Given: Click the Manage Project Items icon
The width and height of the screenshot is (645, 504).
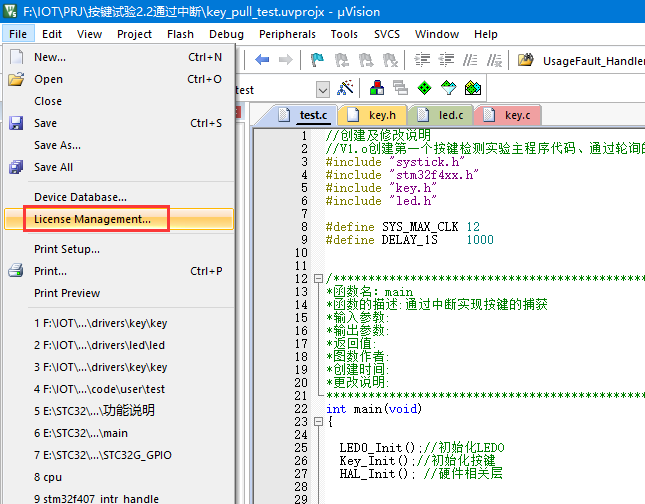Looking at the screenshot, I should (377, 89).
